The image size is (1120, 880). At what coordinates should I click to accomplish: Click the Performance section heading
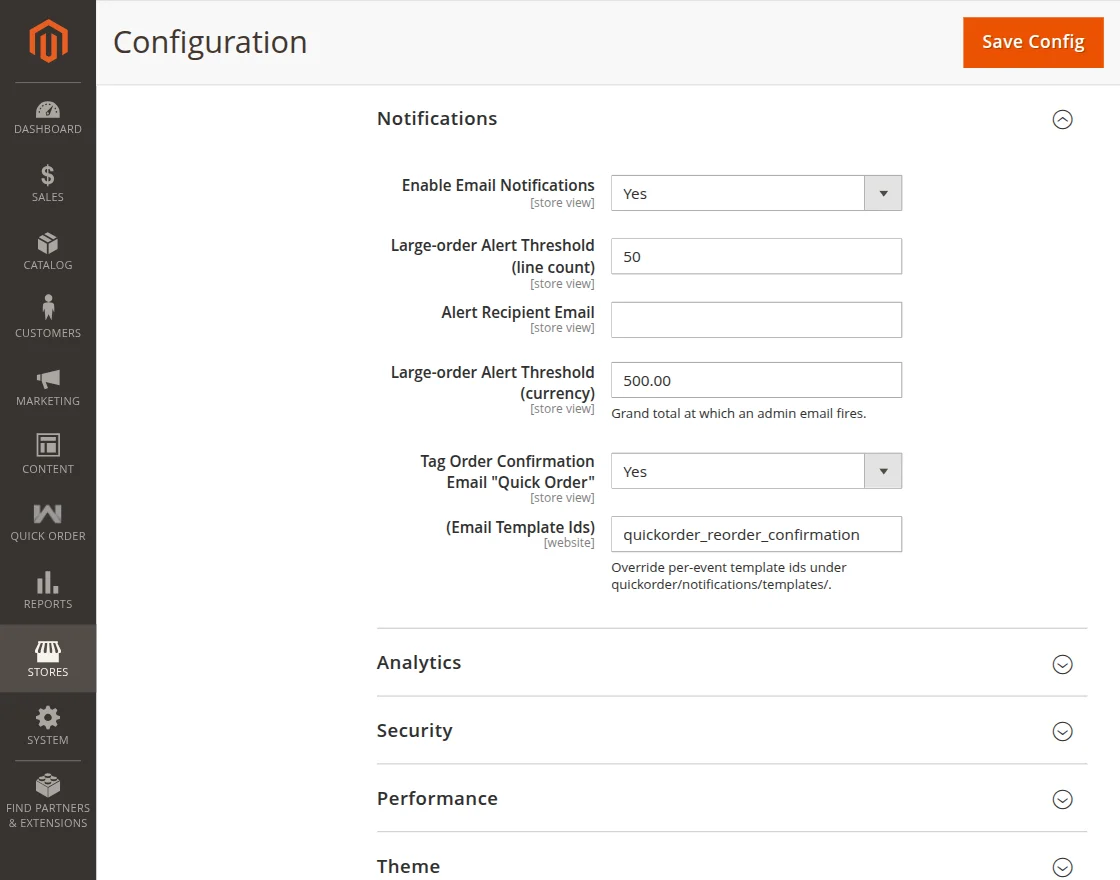click(437, 799)
